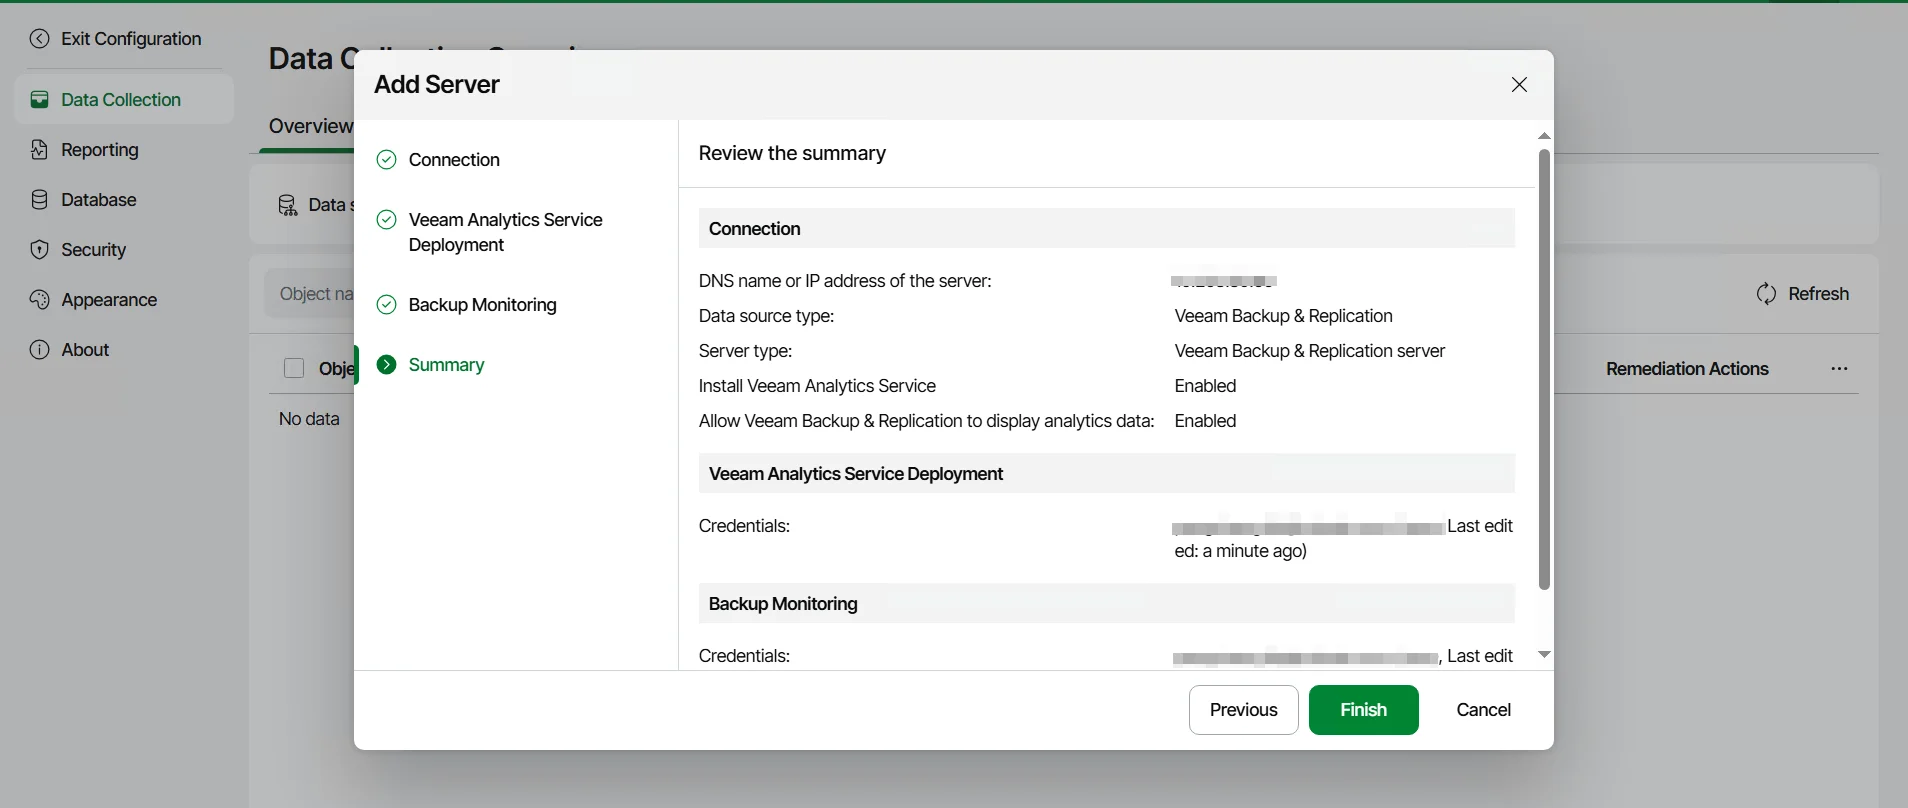
Task: Go to the Connection wizard step
Action: [x=454, y=160]
